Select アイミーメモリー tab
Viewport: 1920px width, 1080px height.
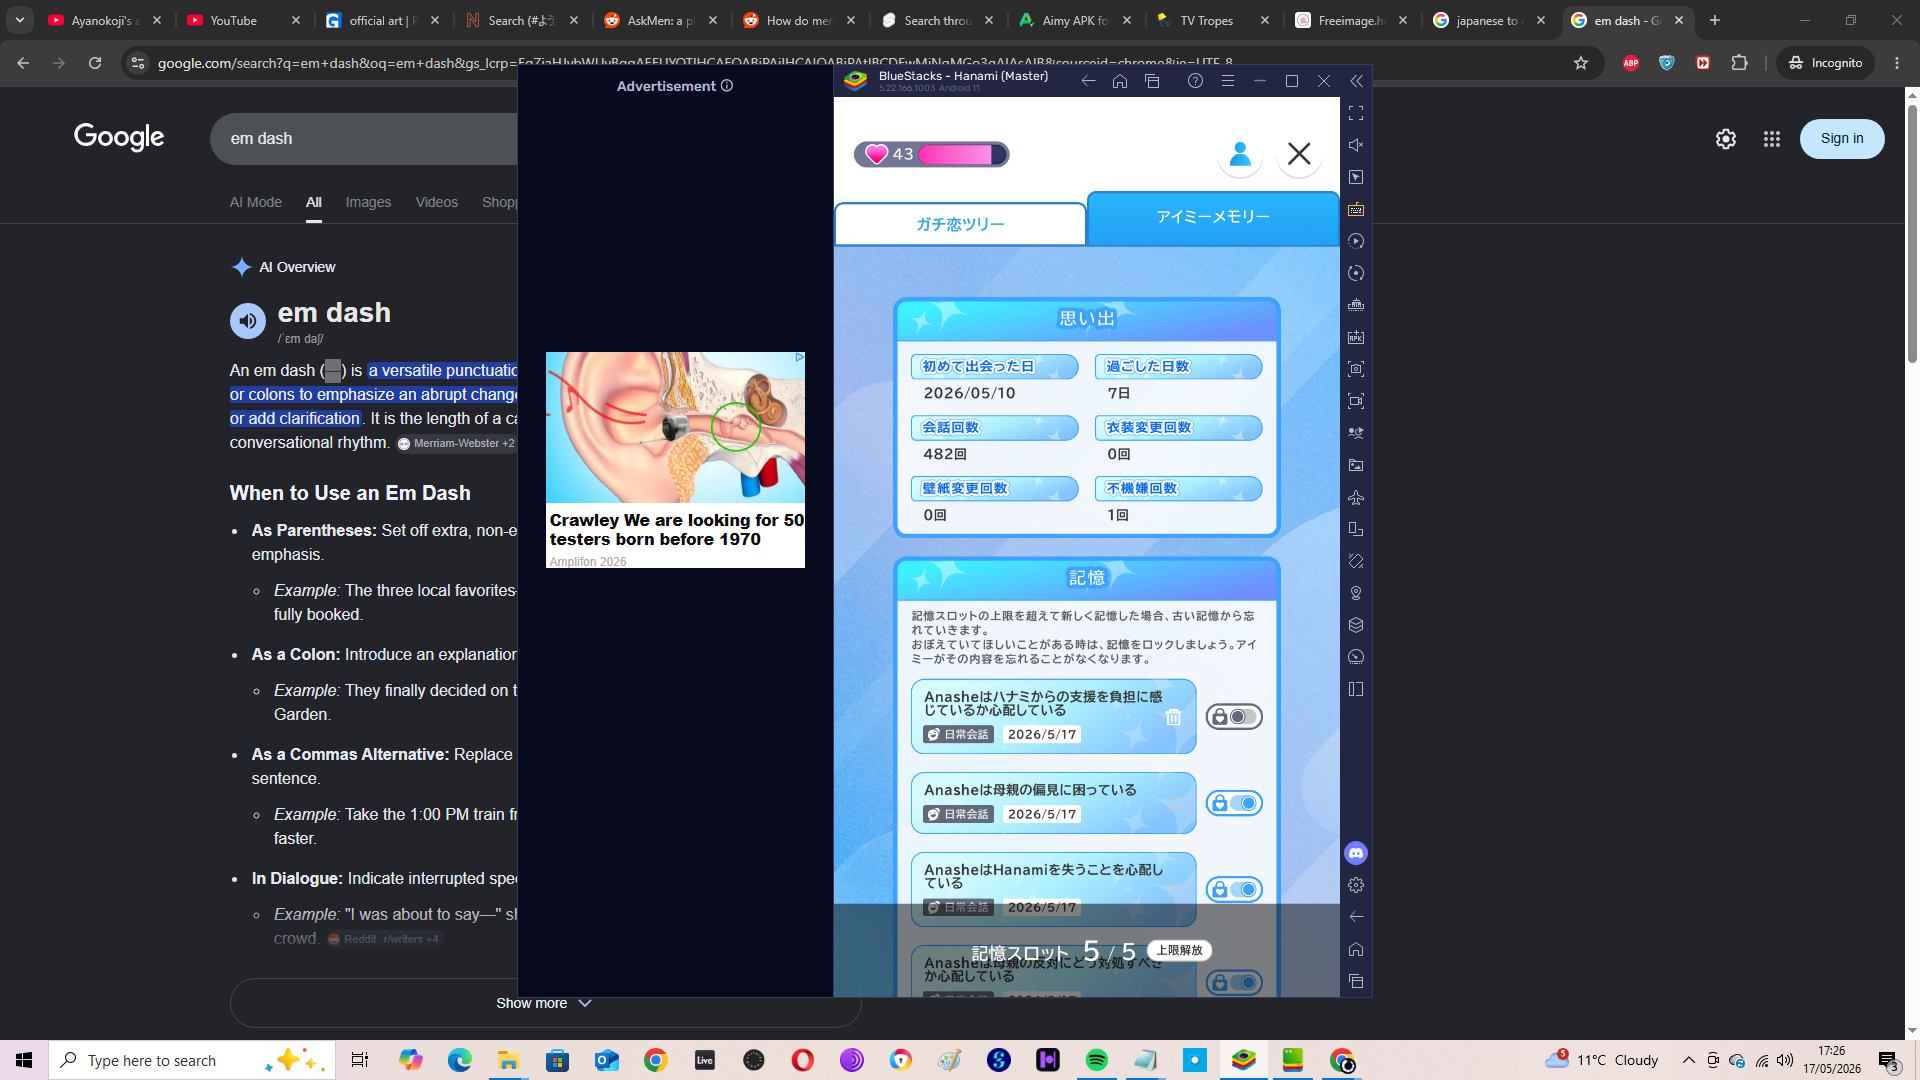point(1213,217)
